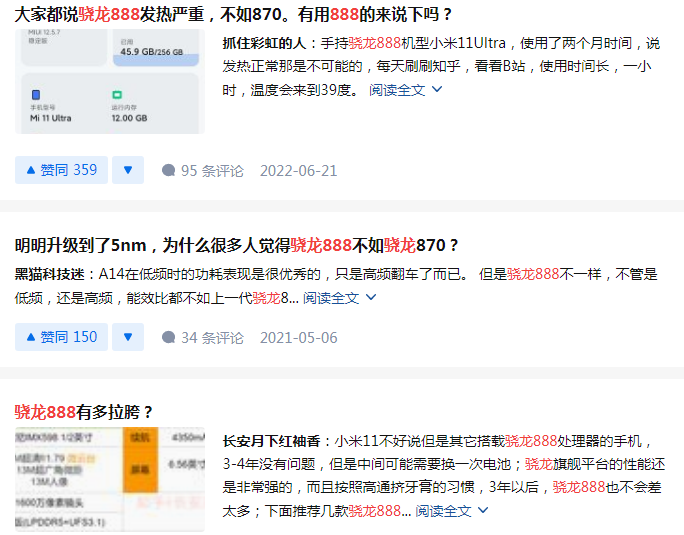Viewport: 684px width, 535px height.
Task: Expand full answer by 抓住彩虹的人
Action: pyautogui.click(x=406, y=90)
